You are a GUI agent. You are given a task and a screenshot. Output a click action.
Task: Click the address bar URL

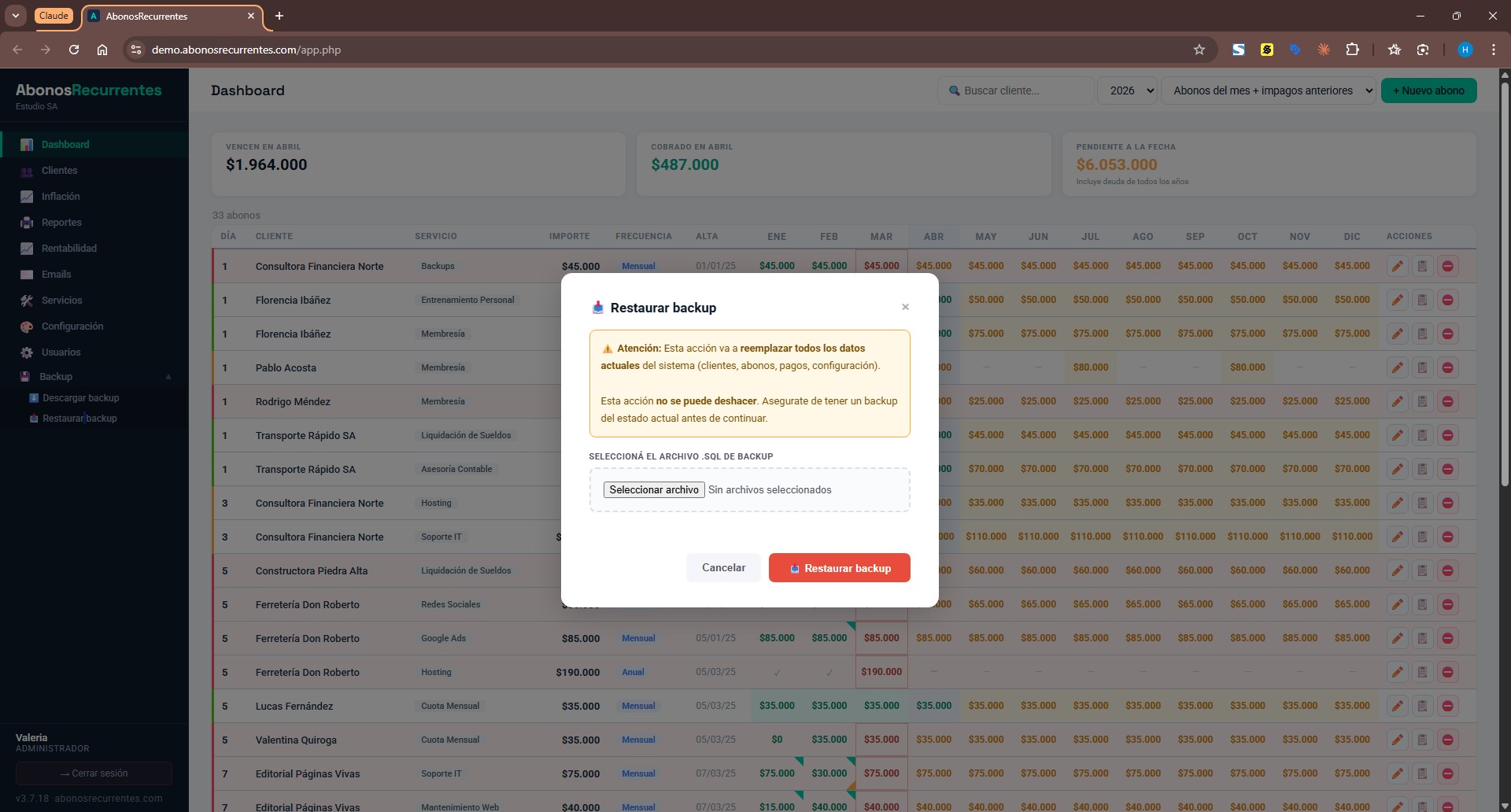(246, 50)
